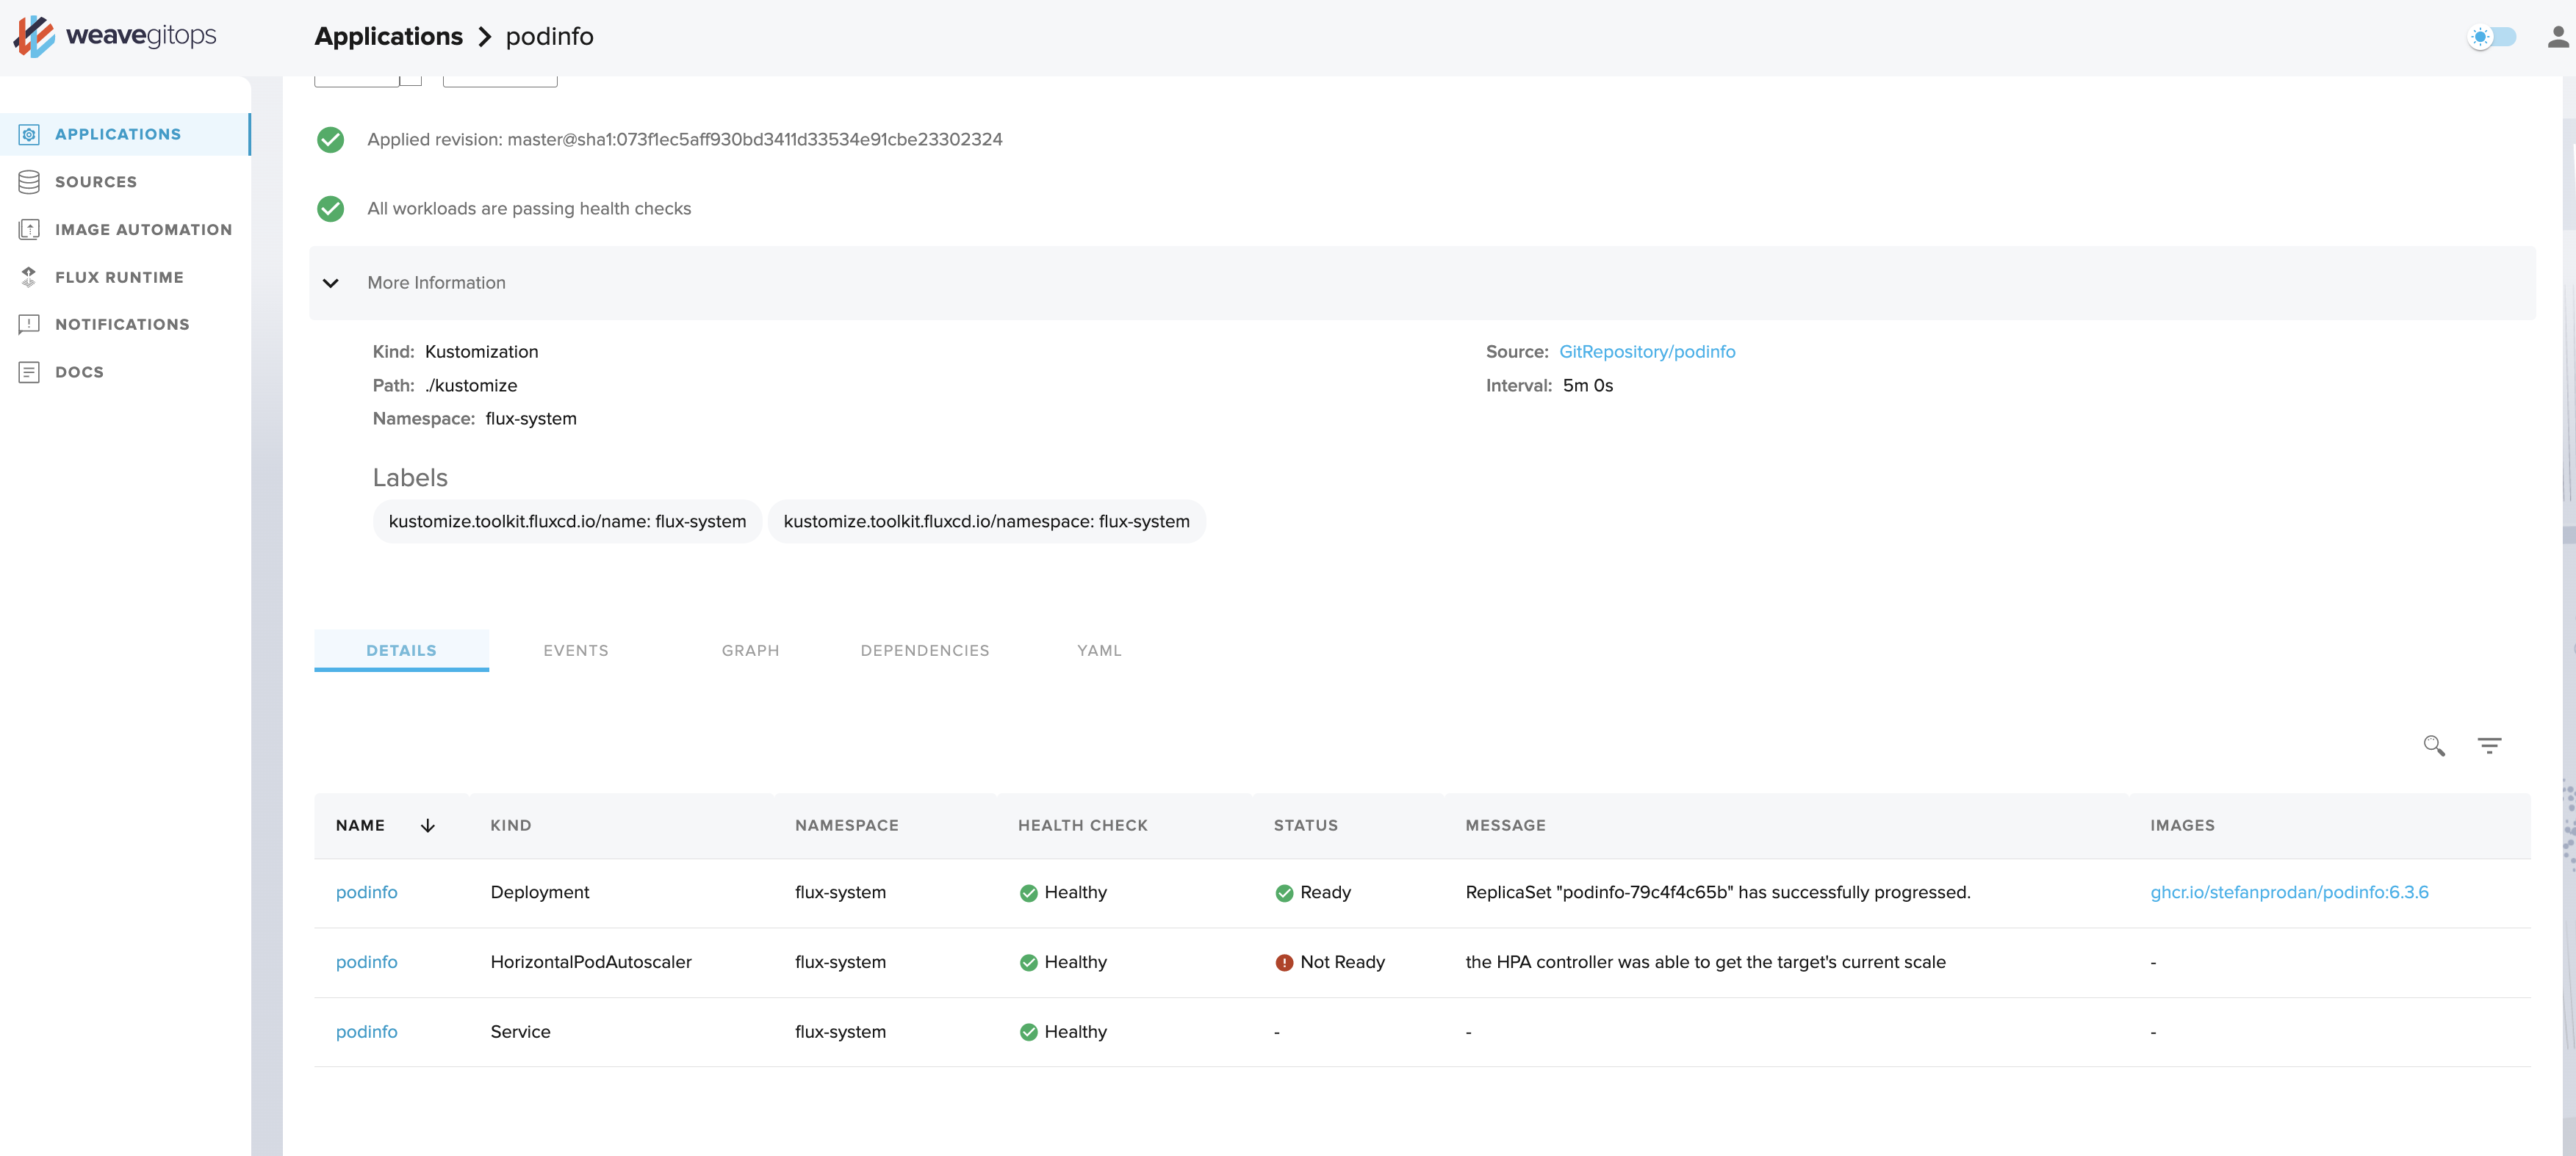Click Service row Healthy check icon
Viewport: 2576px width, 1156px height.
(x=1028, y=1032)
